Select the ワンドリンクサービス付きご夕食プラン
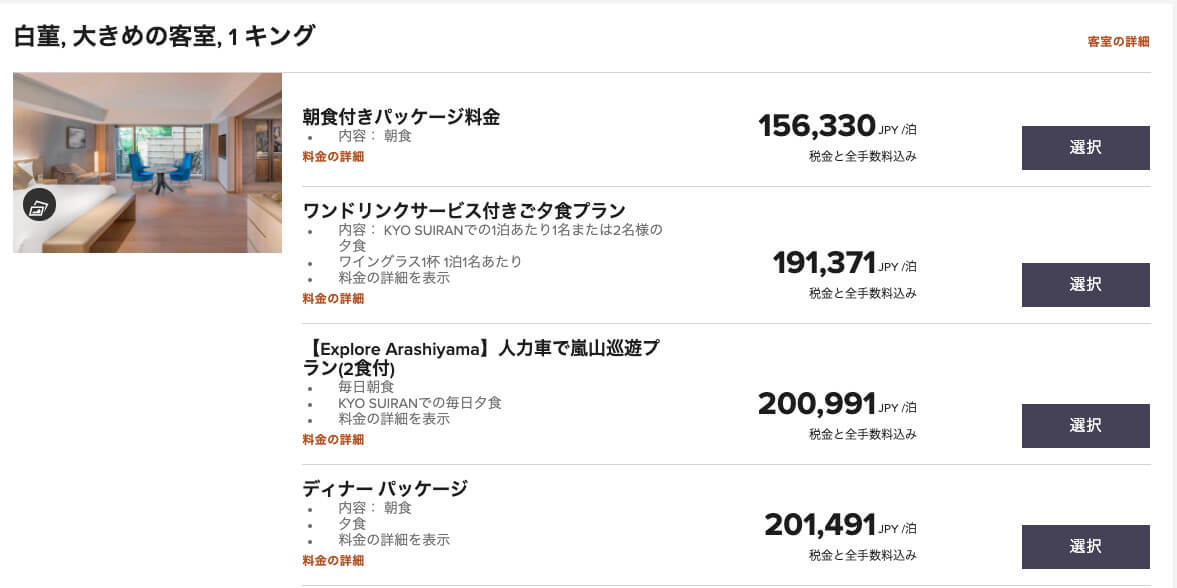The image size is (1177, 588). [1085, 285]
